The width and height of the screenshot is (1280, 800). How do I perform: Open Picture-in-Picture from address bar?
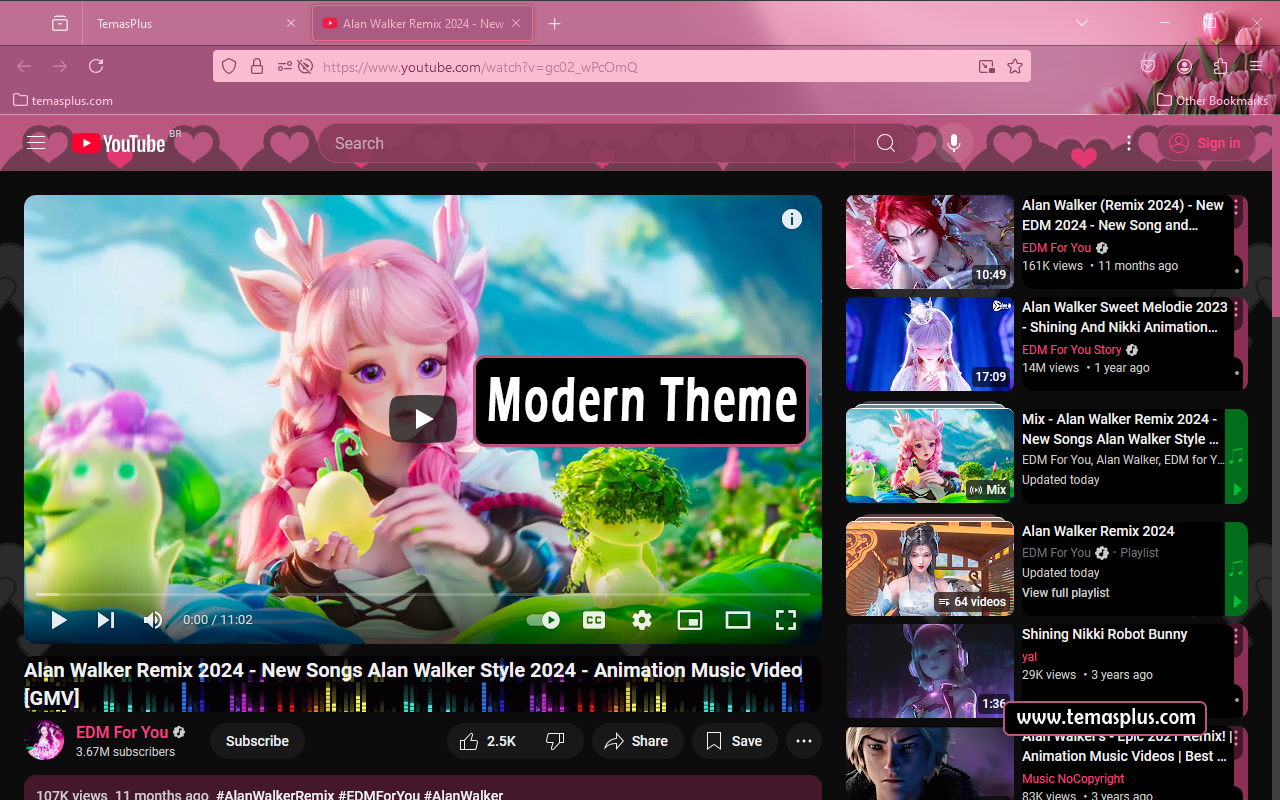coord(987,67)
